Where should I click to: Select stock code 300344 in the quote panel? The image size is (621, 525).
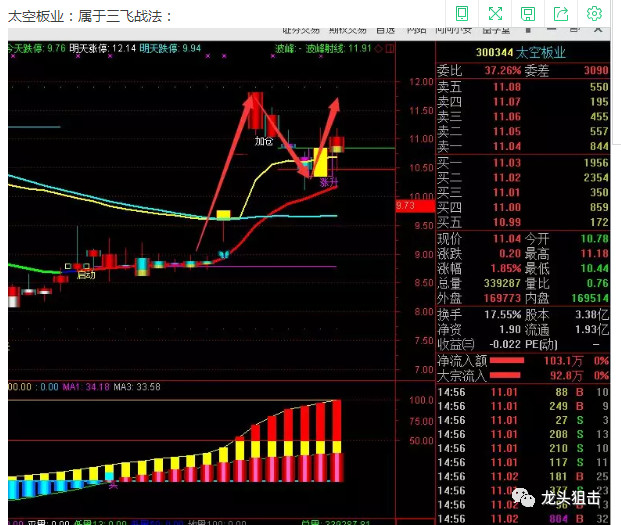pyautogui.click(x=494, y=52)
